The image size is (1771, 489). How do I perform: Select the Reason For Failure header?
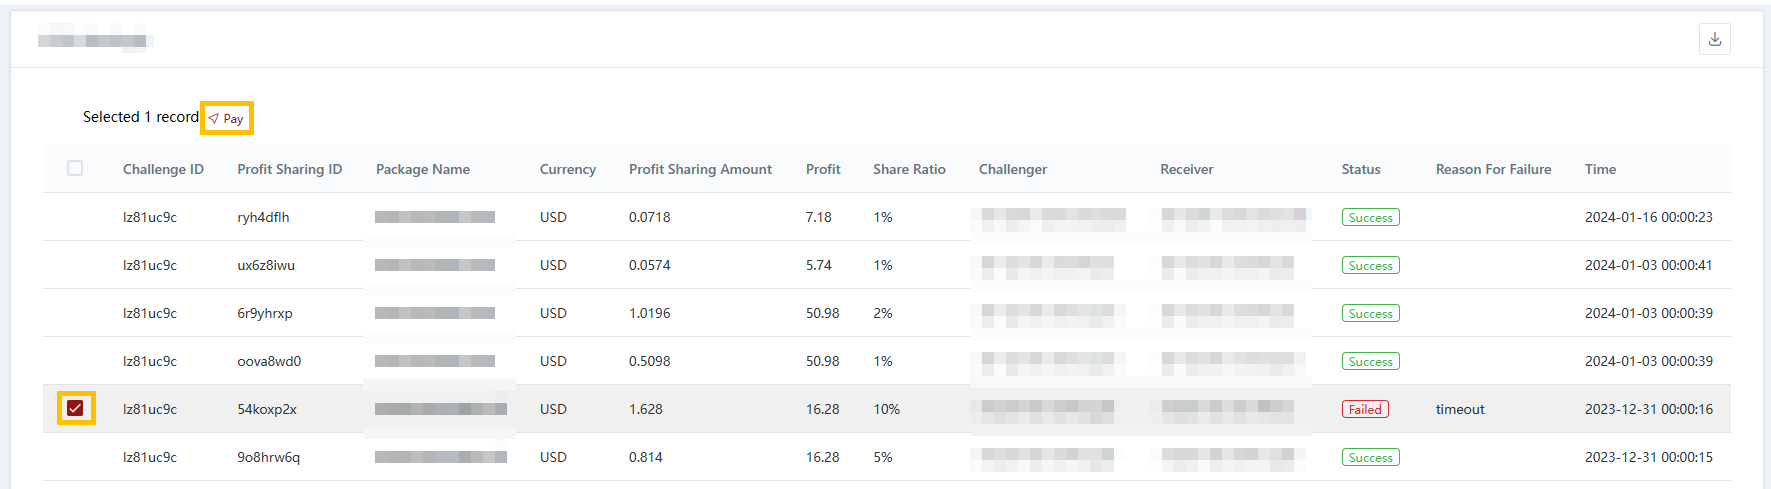click(1493, 169)
